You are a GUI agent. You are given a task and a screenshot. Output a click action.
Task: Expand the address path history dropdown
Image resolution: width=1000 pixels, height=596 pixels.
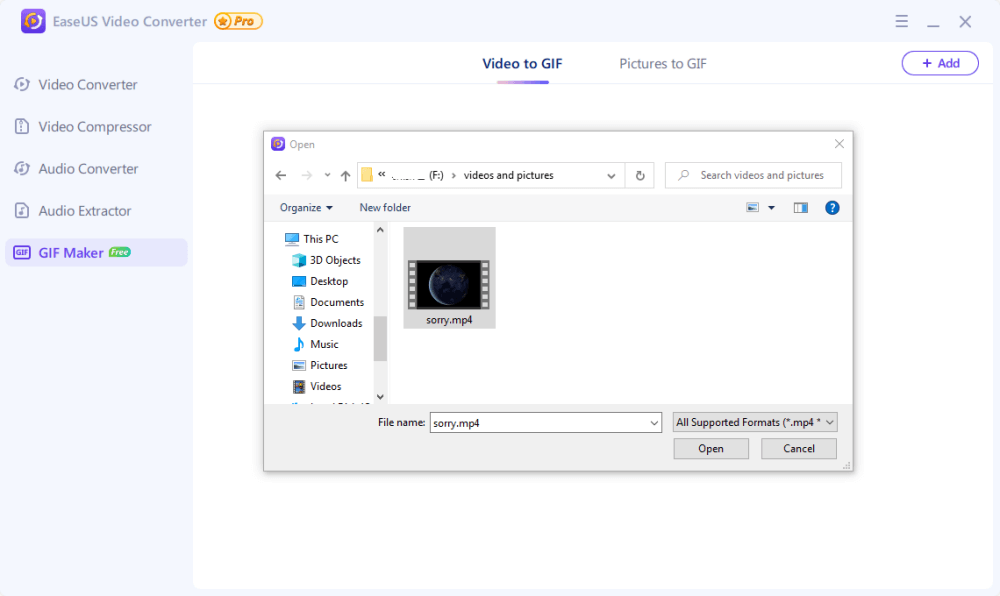click(611, 176)
